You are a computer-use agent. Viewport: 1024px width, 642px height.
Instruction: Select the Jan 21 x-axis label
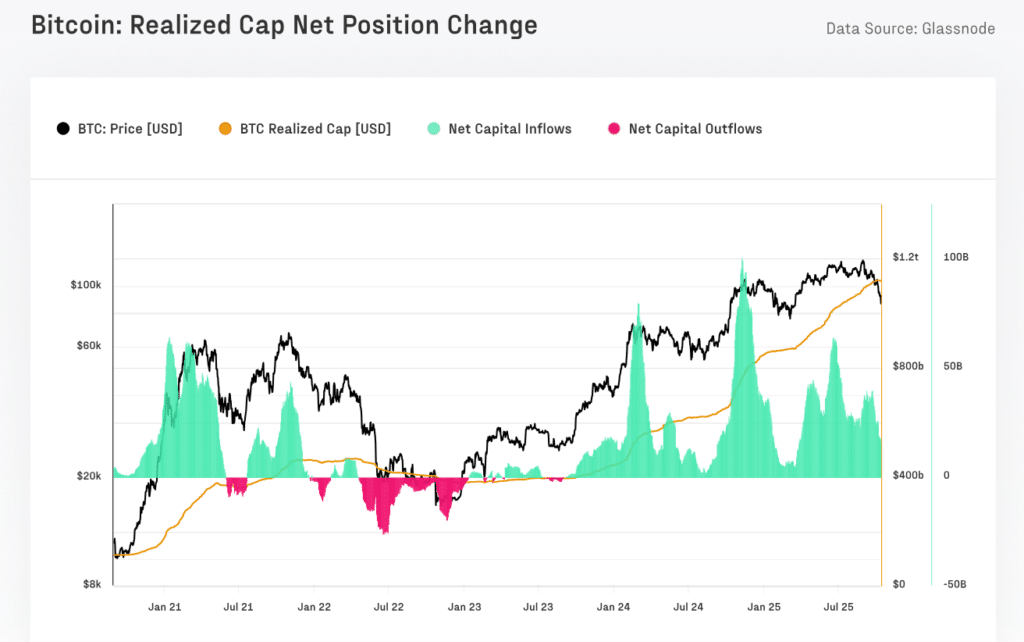tap(164, 607)
